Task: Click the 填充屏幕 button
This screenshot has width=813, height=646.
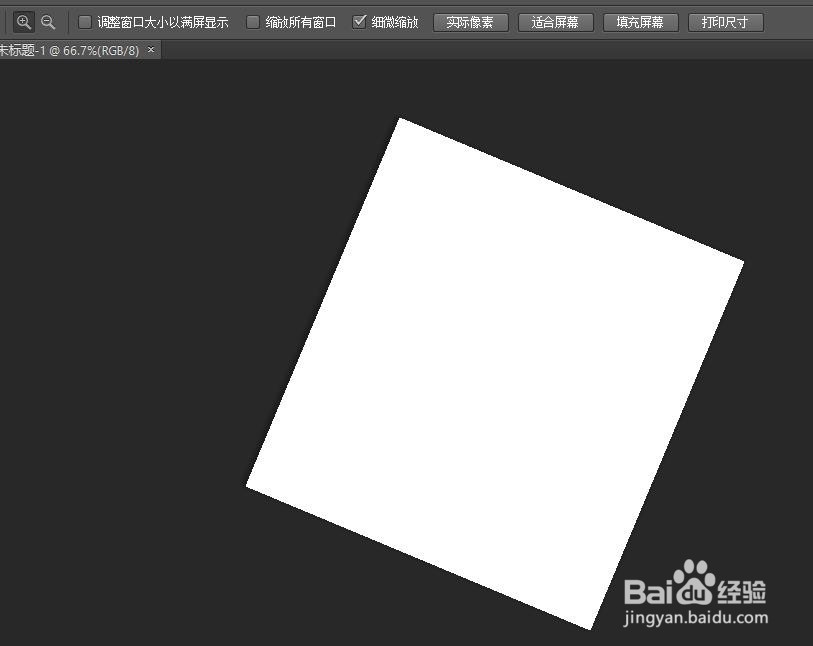Action: [640, 21]
